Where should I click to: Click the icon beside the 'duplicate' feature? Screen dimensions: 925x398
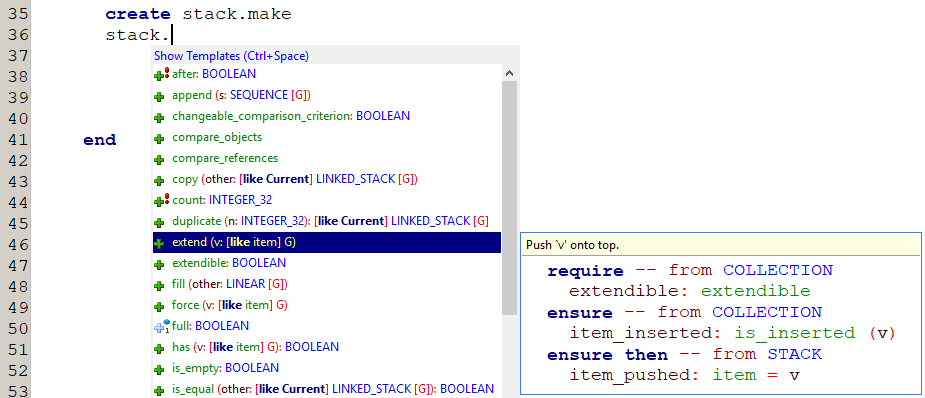159,222
